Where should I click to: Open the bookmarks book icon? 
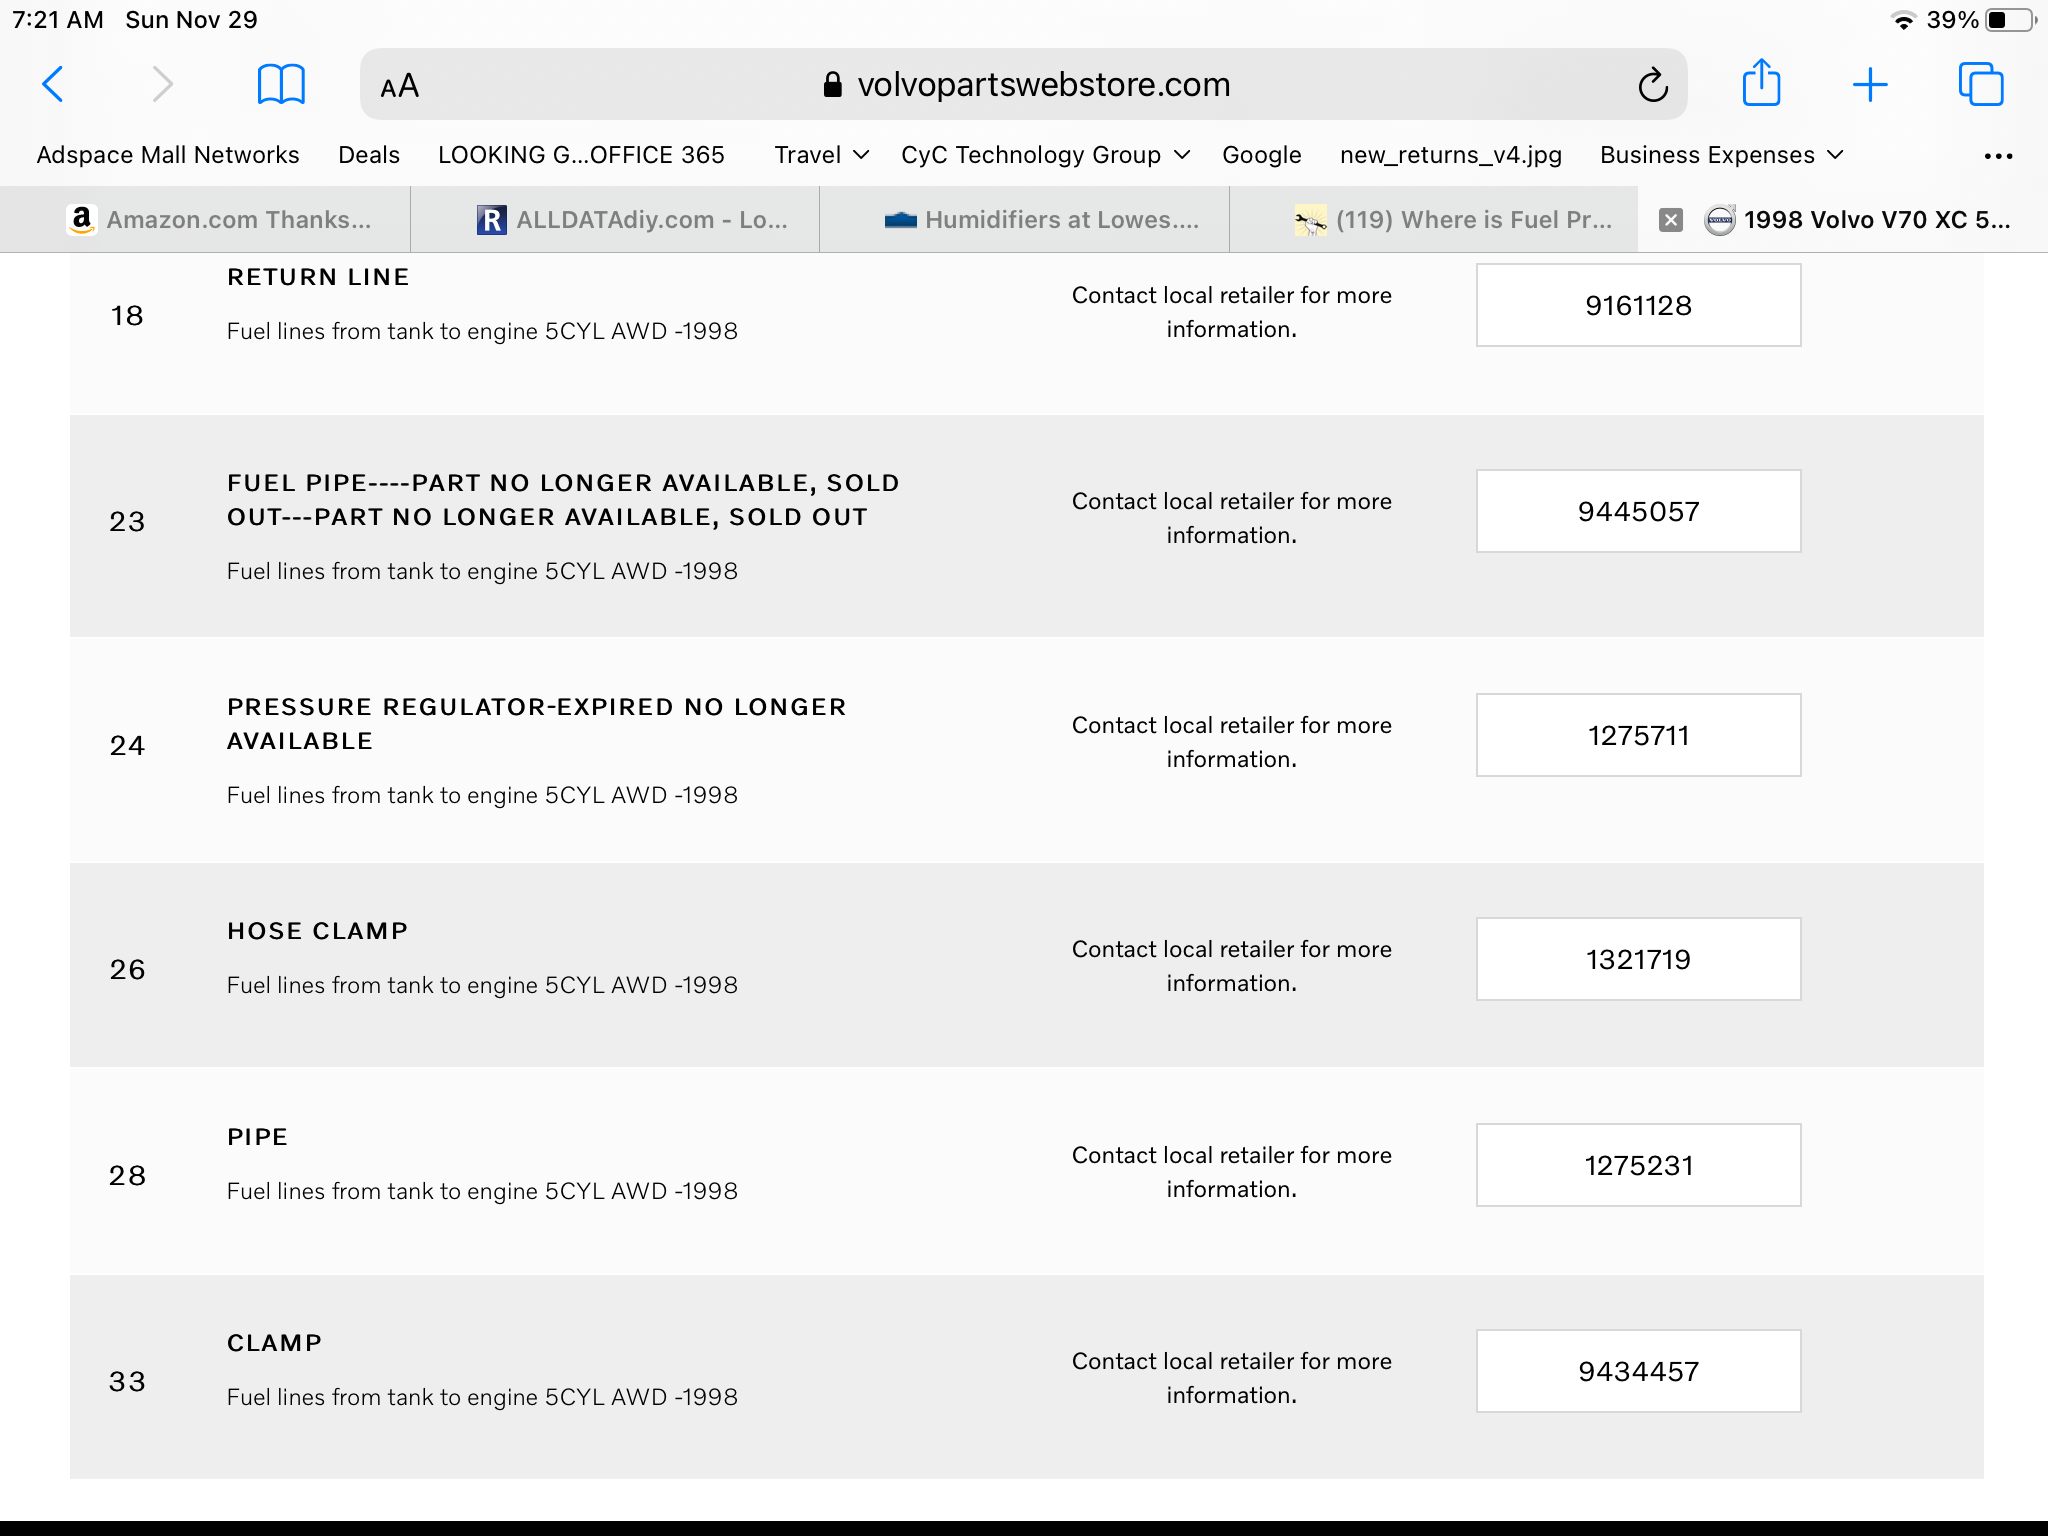tap(281, 84)
